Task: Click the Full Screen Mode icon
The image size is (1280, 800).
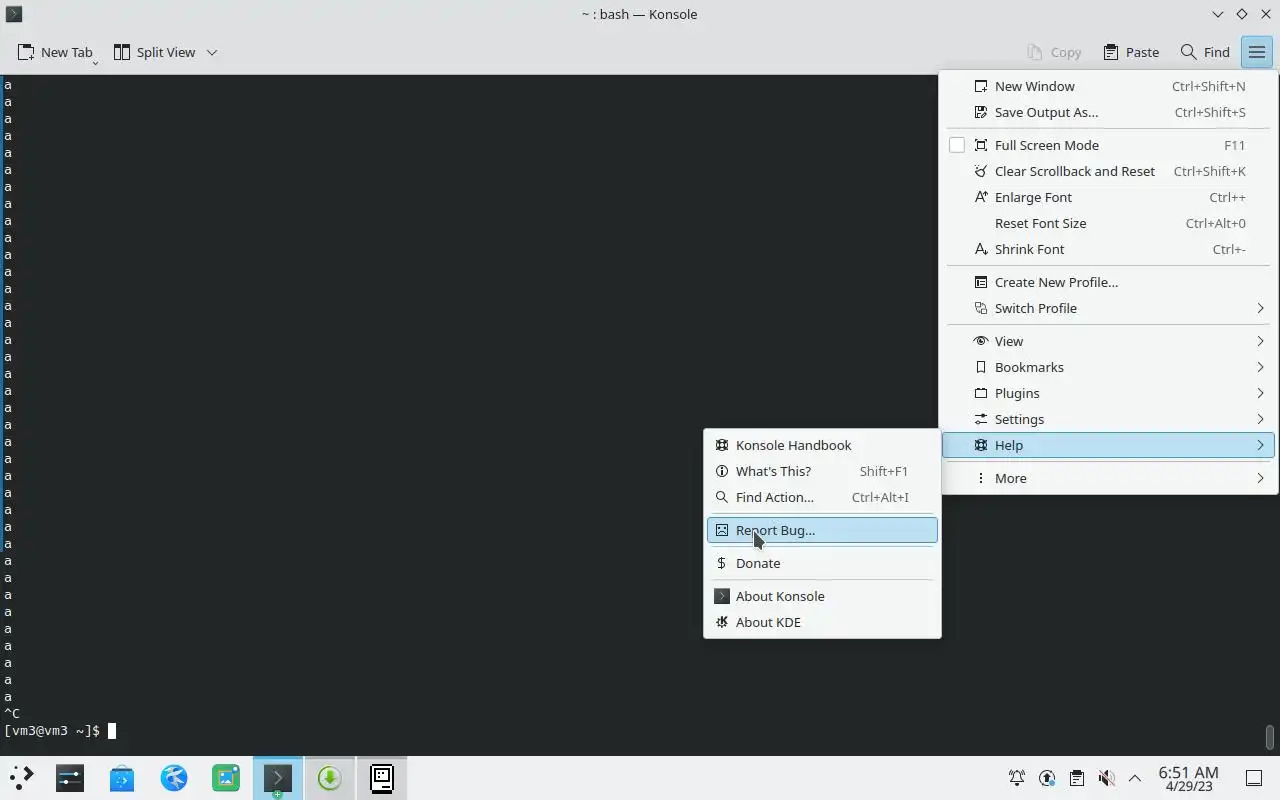Action: [x=981, y=145]
